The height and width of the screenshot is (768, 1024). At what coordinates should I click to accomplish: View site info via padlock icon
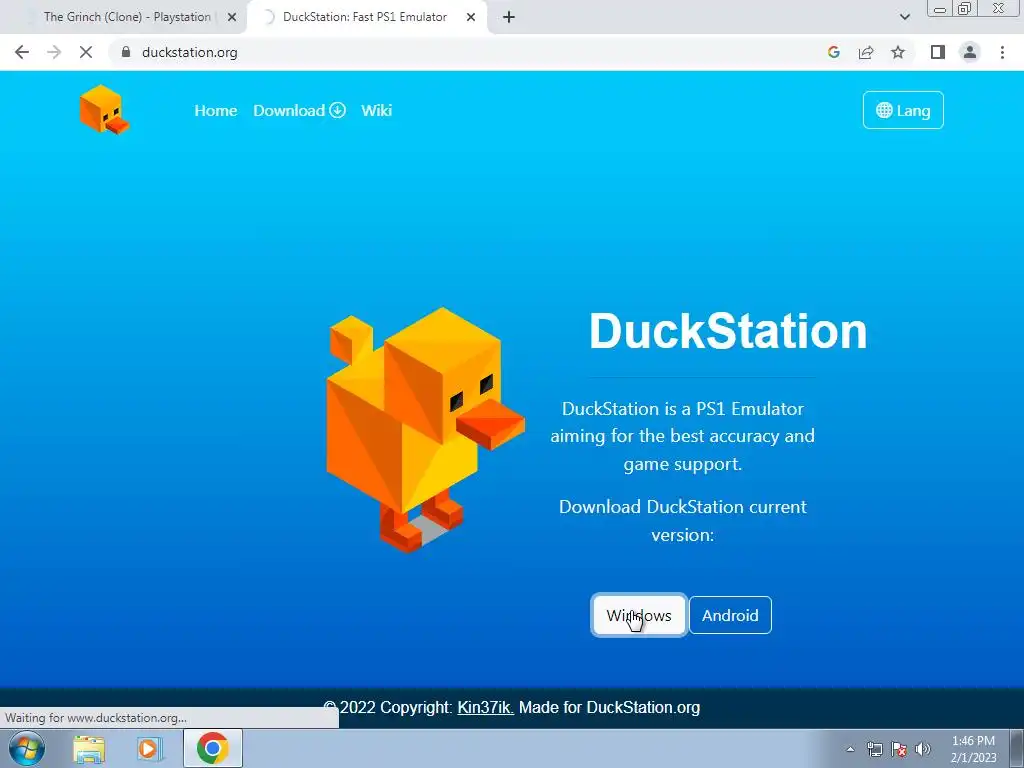pos(126,52)
